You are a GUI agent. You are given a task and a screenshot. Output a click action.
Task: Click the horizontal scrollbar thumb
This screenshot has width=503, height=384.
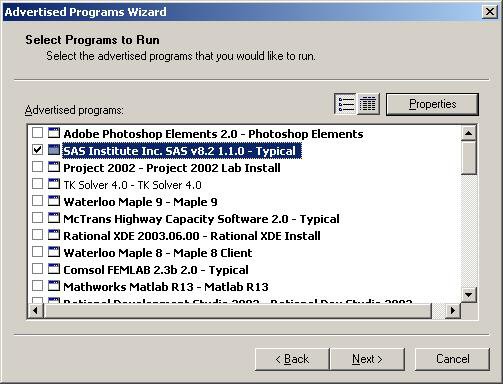click(237, 311)
